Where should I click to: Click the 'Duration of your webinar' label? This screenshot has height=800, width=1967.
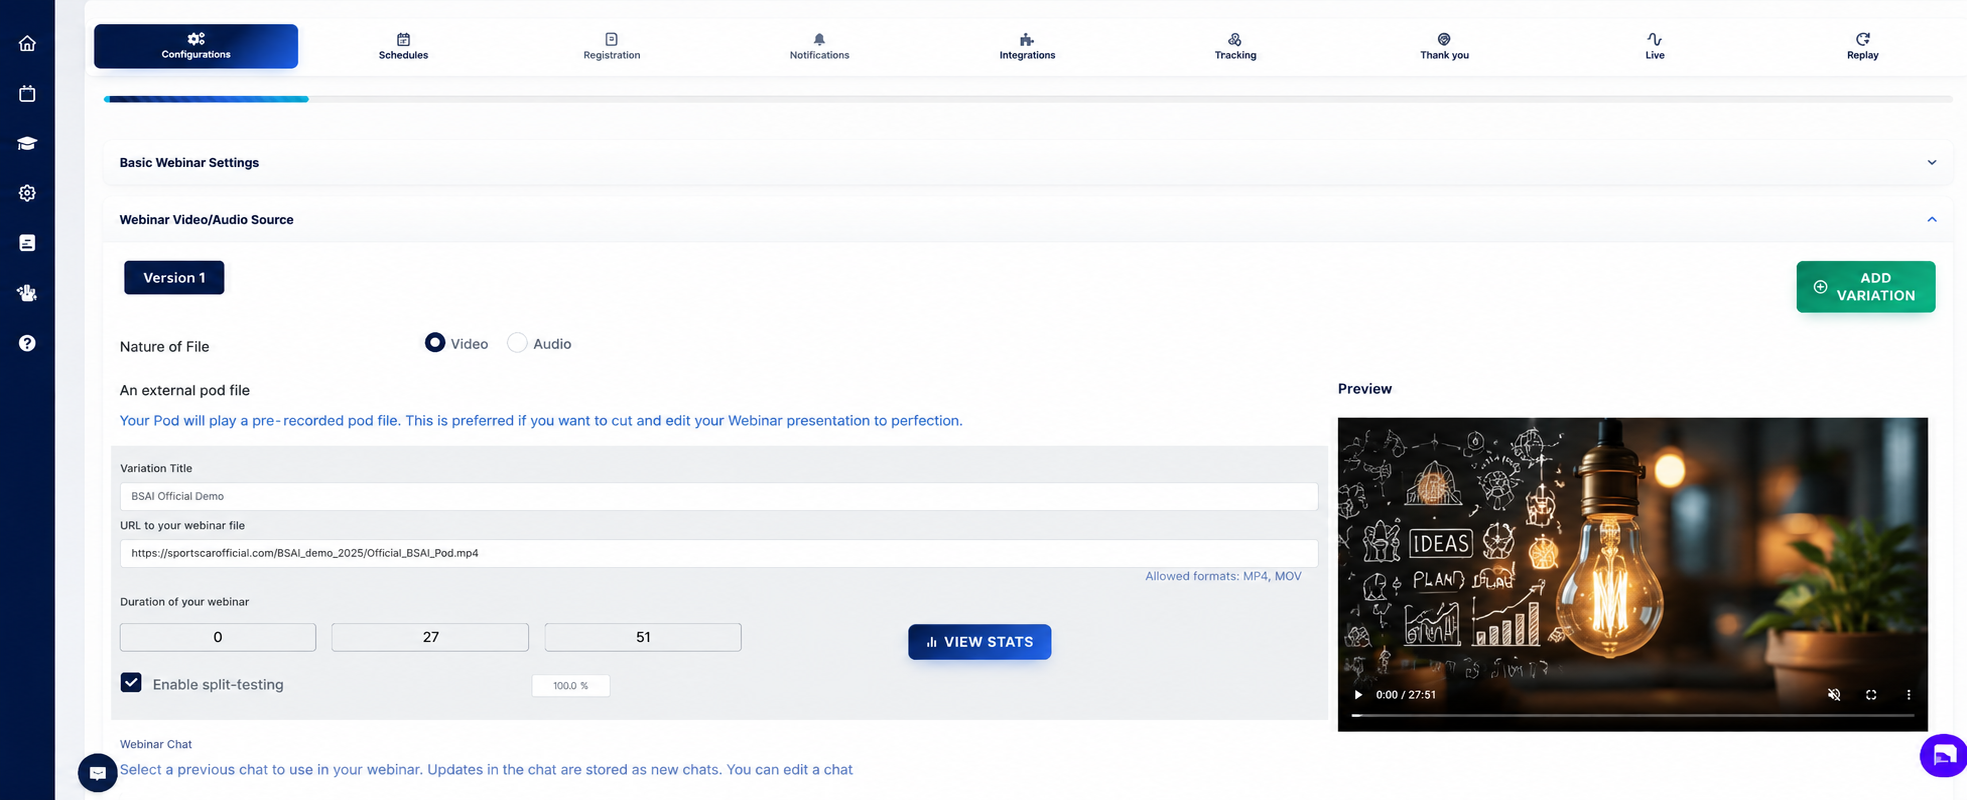[x=184, y=602]
